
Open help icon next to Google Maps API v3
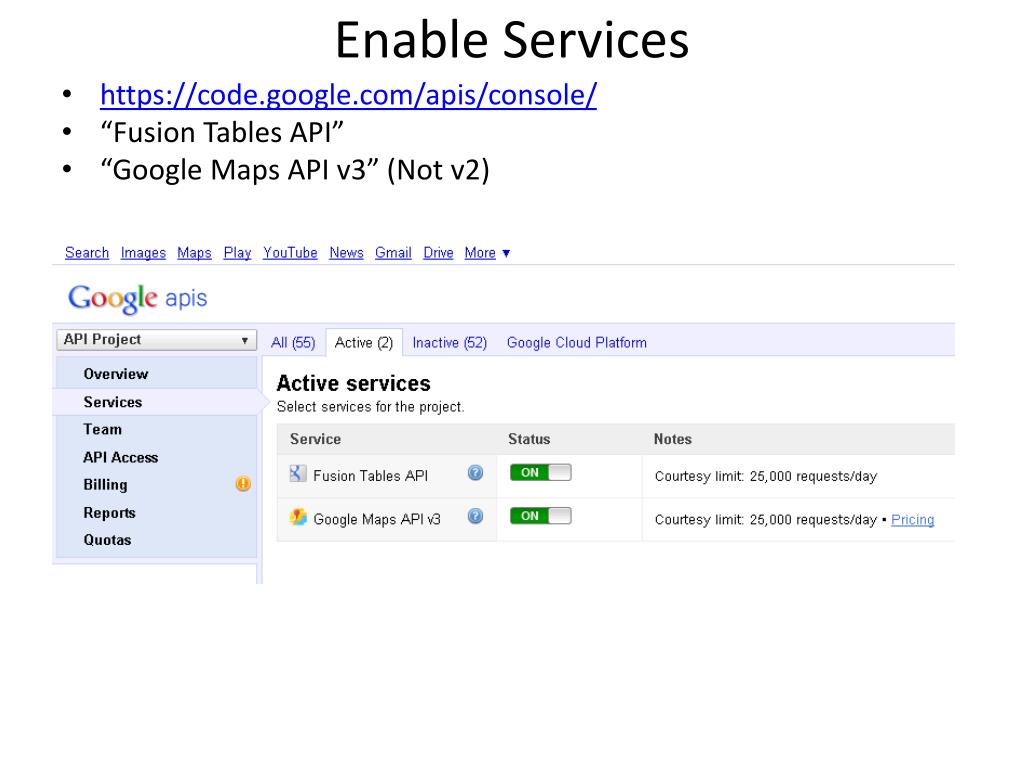(475, 517)
